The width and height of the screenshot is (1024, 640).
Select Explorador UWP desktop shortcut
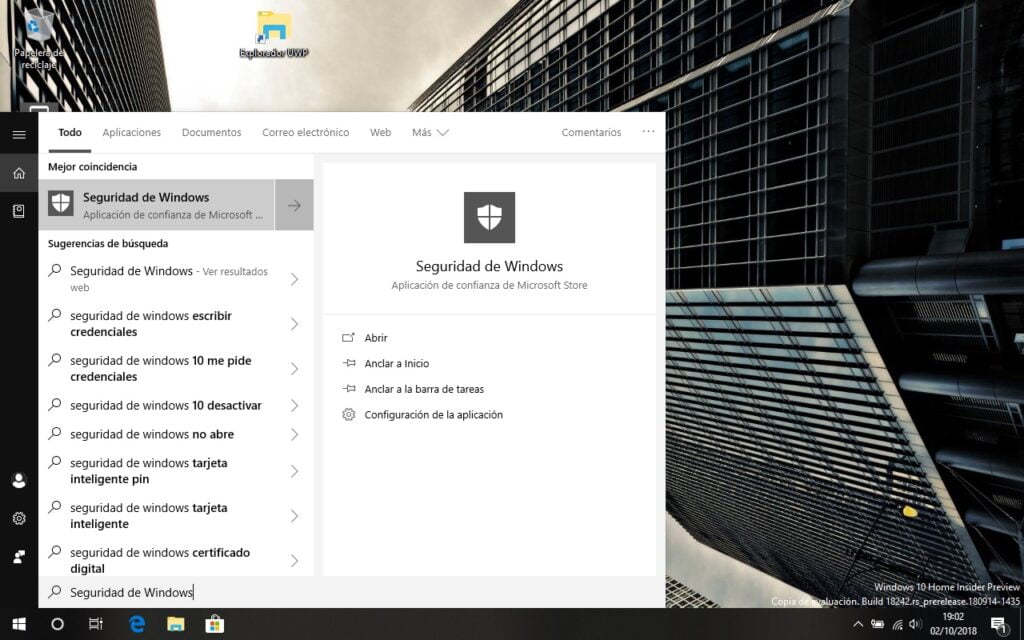click(274, 35)
